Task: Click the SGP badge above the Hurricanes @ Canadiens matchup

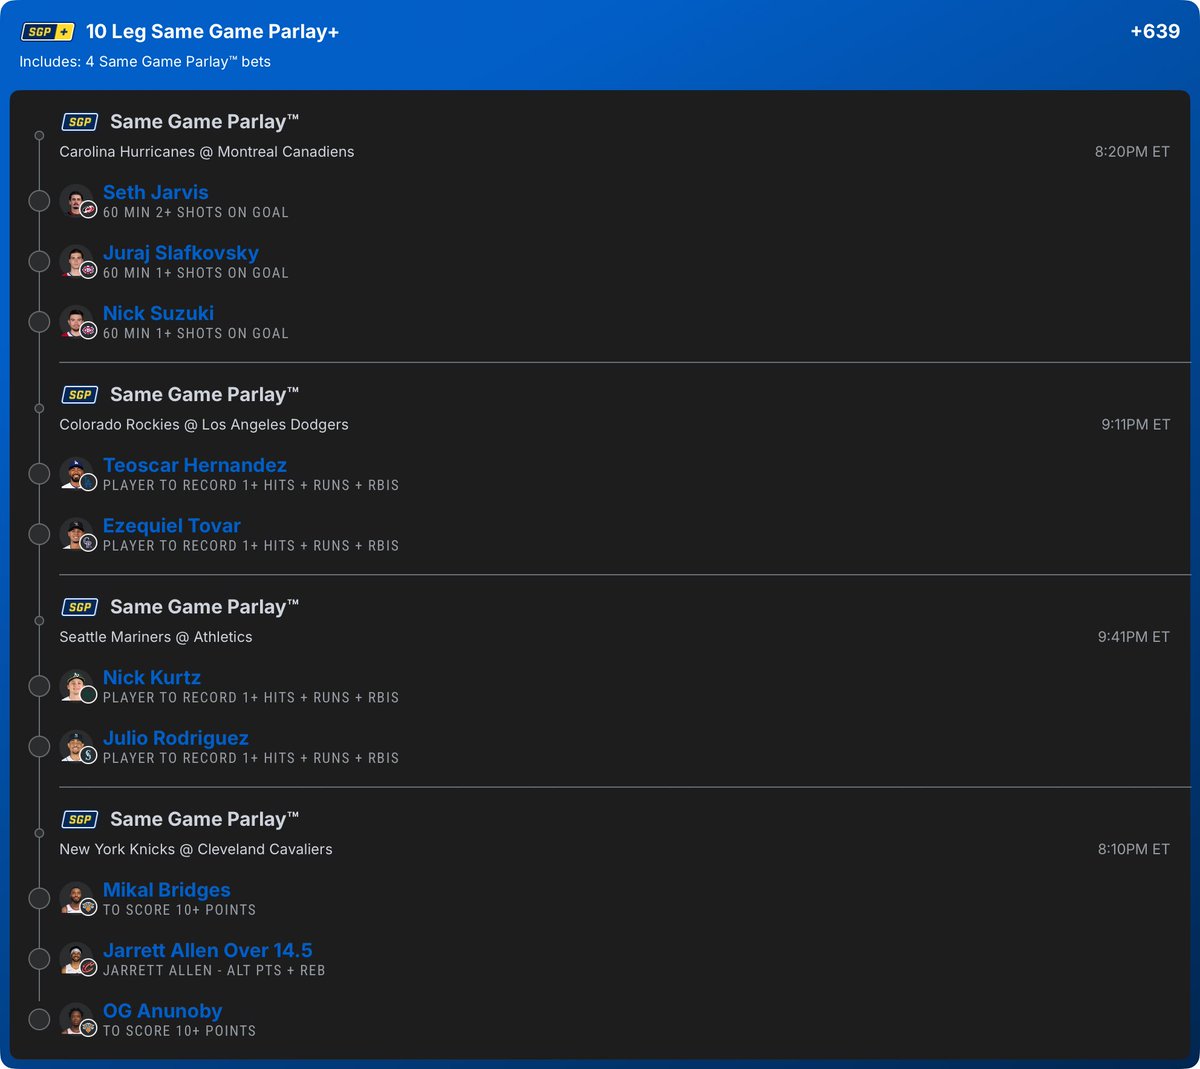Action: pyautogui.click(x=80, y=122)
